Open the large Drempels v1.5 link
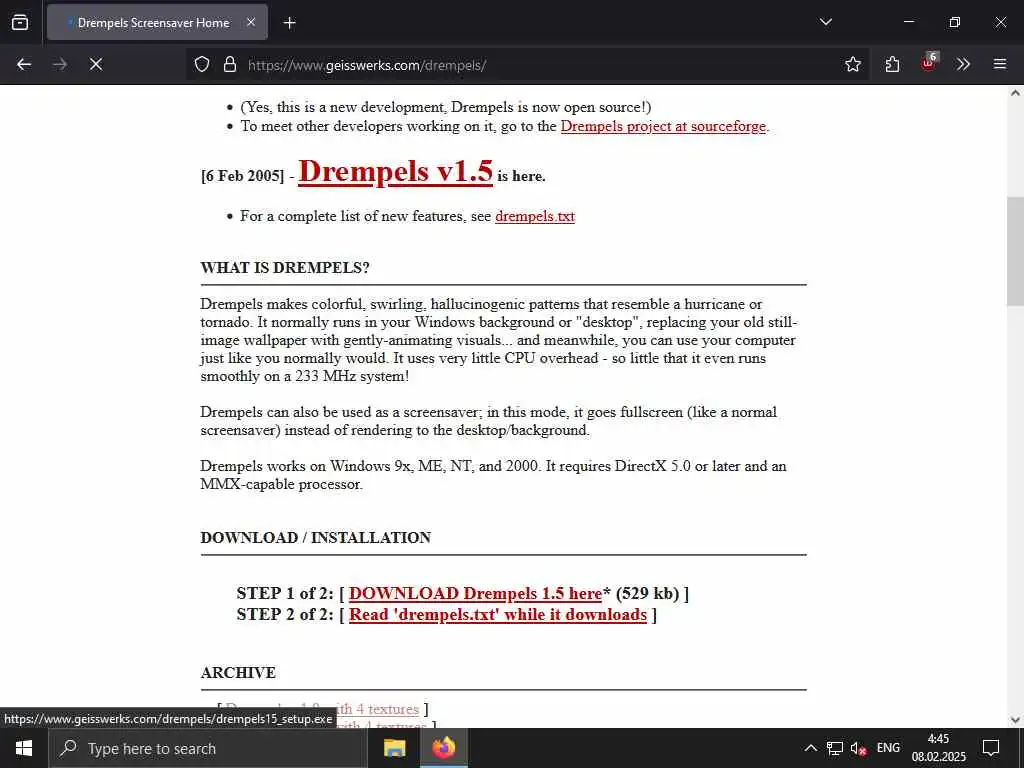Viewport: 1024px width, 768px height. 395,172
